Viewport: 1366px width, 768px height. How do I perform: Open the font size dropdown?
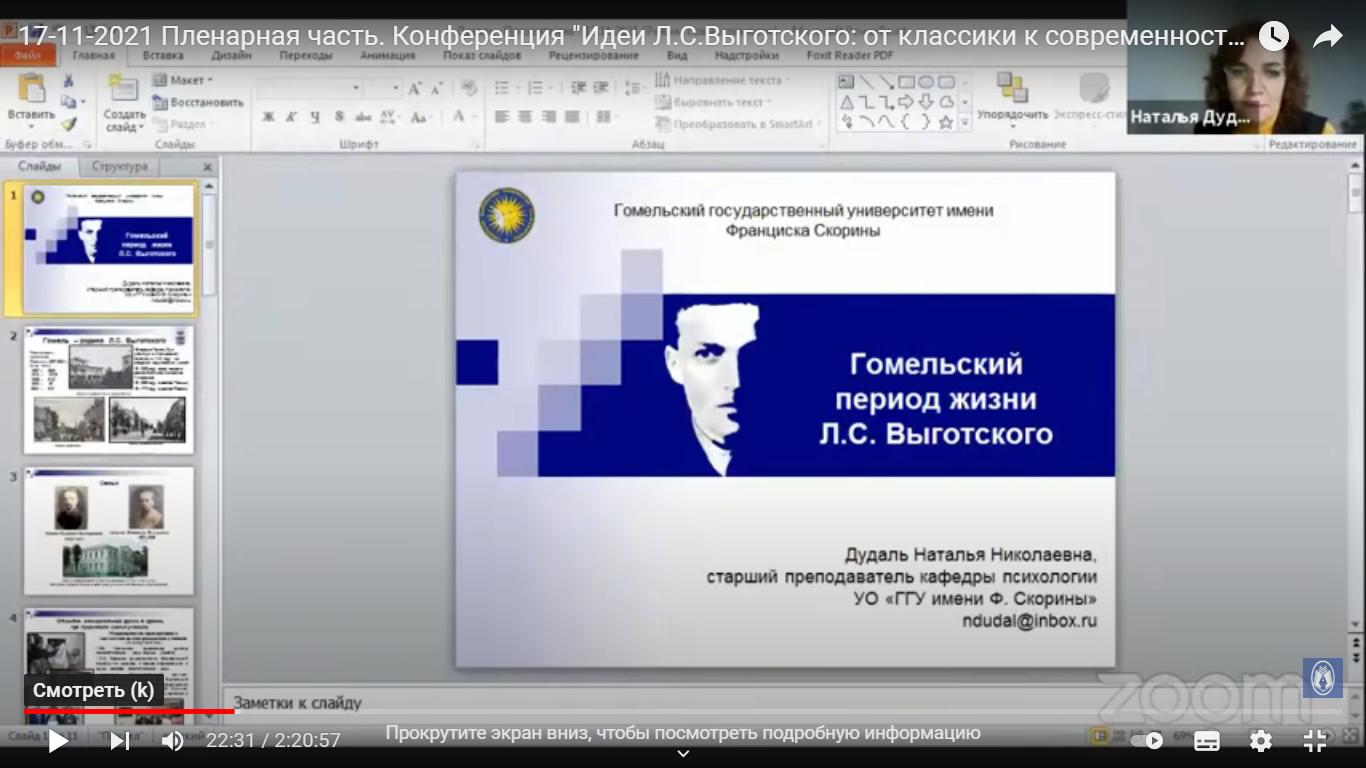384,89
